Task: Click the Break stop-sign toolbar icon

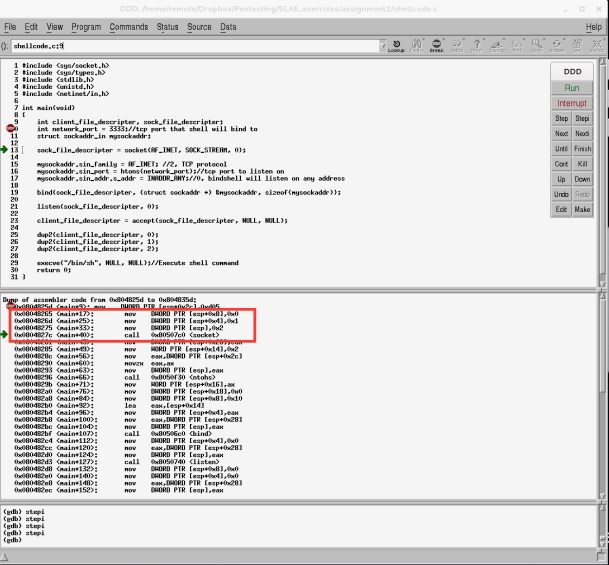Action: (x=435, y=45)
